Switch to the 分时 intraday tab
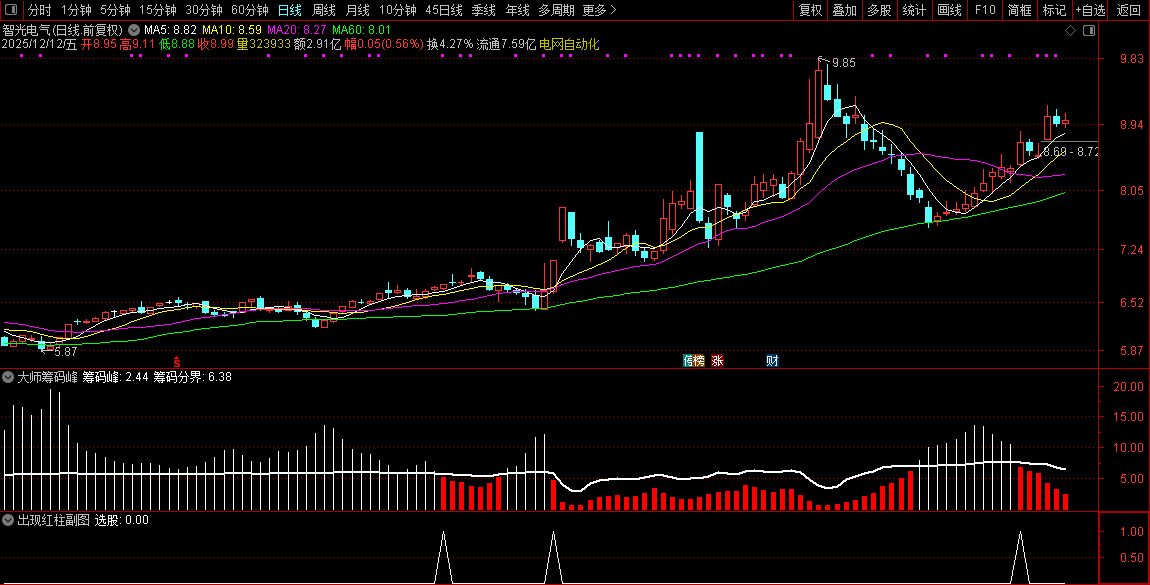1150x585 pixels. click(40, 10)
